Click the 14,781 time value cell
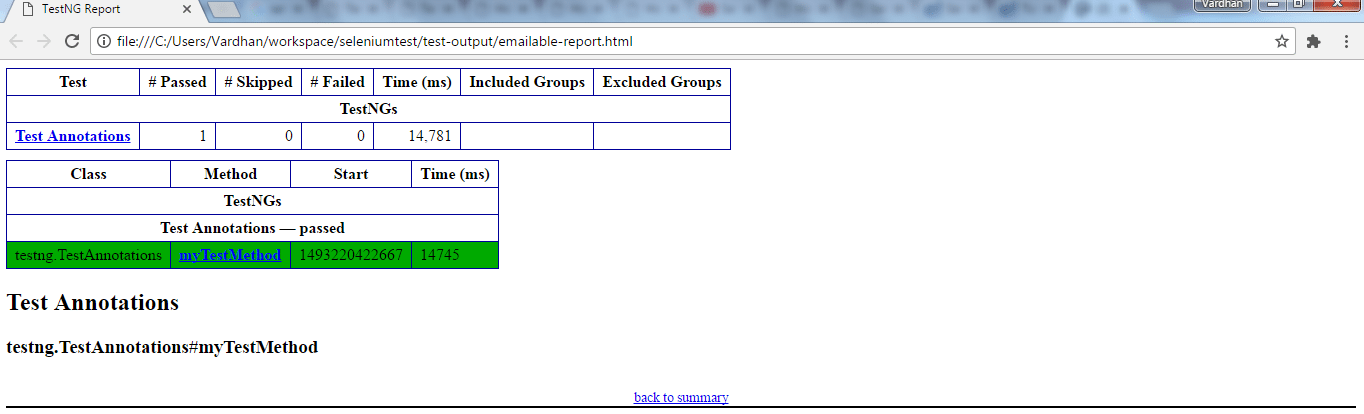 pyautogui.click(x=417, y=136)
